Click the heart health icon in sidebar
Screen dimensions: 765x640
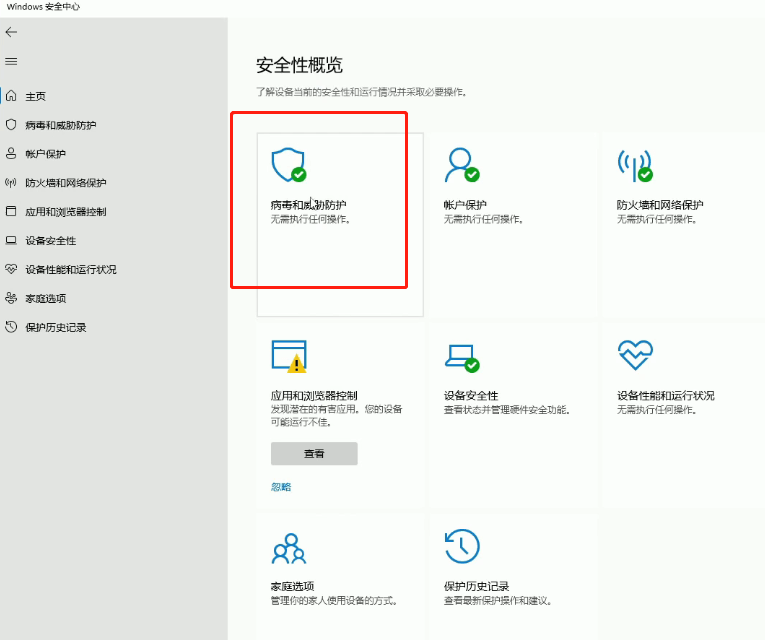[x=11, y=269]
